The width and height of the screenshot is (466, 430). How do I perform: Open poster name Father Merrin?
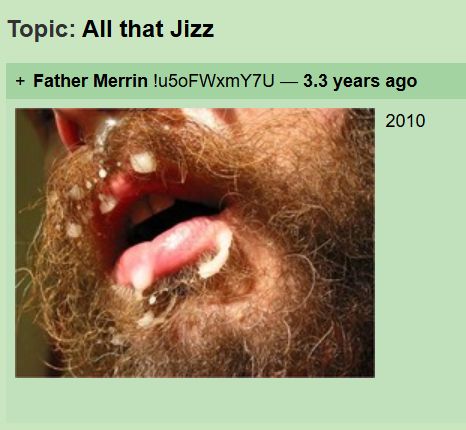coord(90,81)
